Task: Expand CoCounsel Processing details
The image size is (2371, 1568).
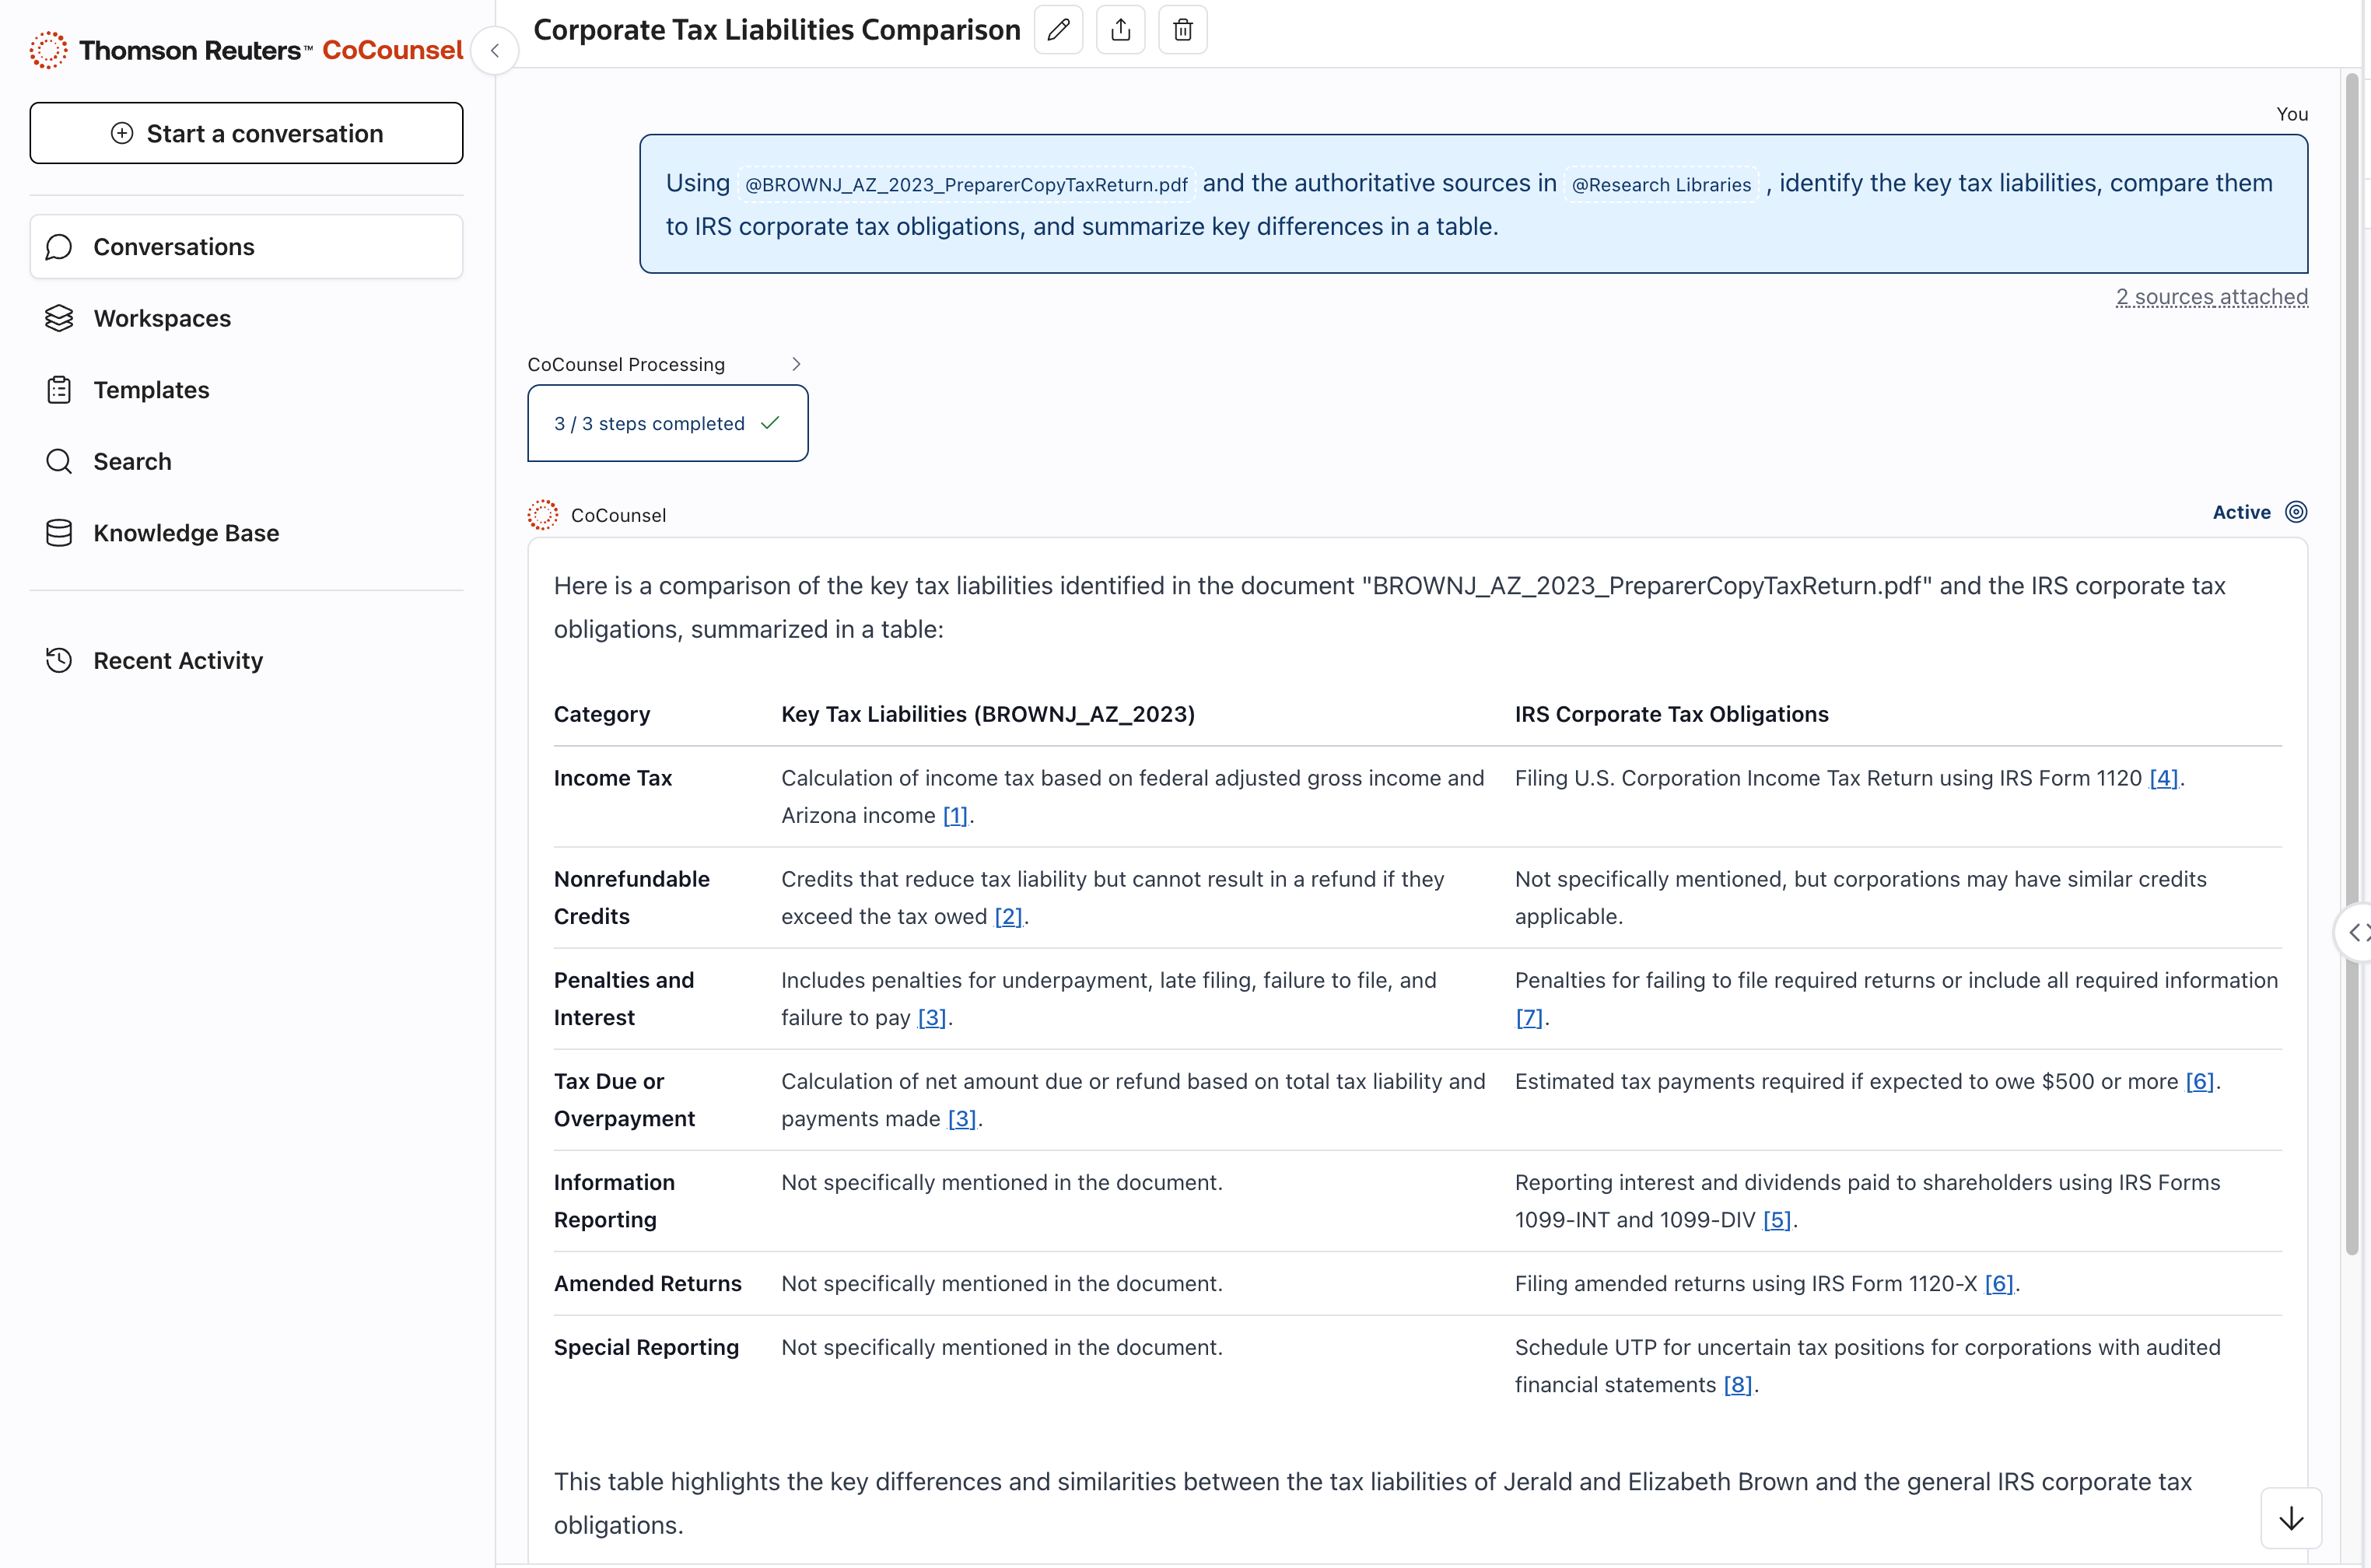Action: pyautogui.click(x=796, y=364)
